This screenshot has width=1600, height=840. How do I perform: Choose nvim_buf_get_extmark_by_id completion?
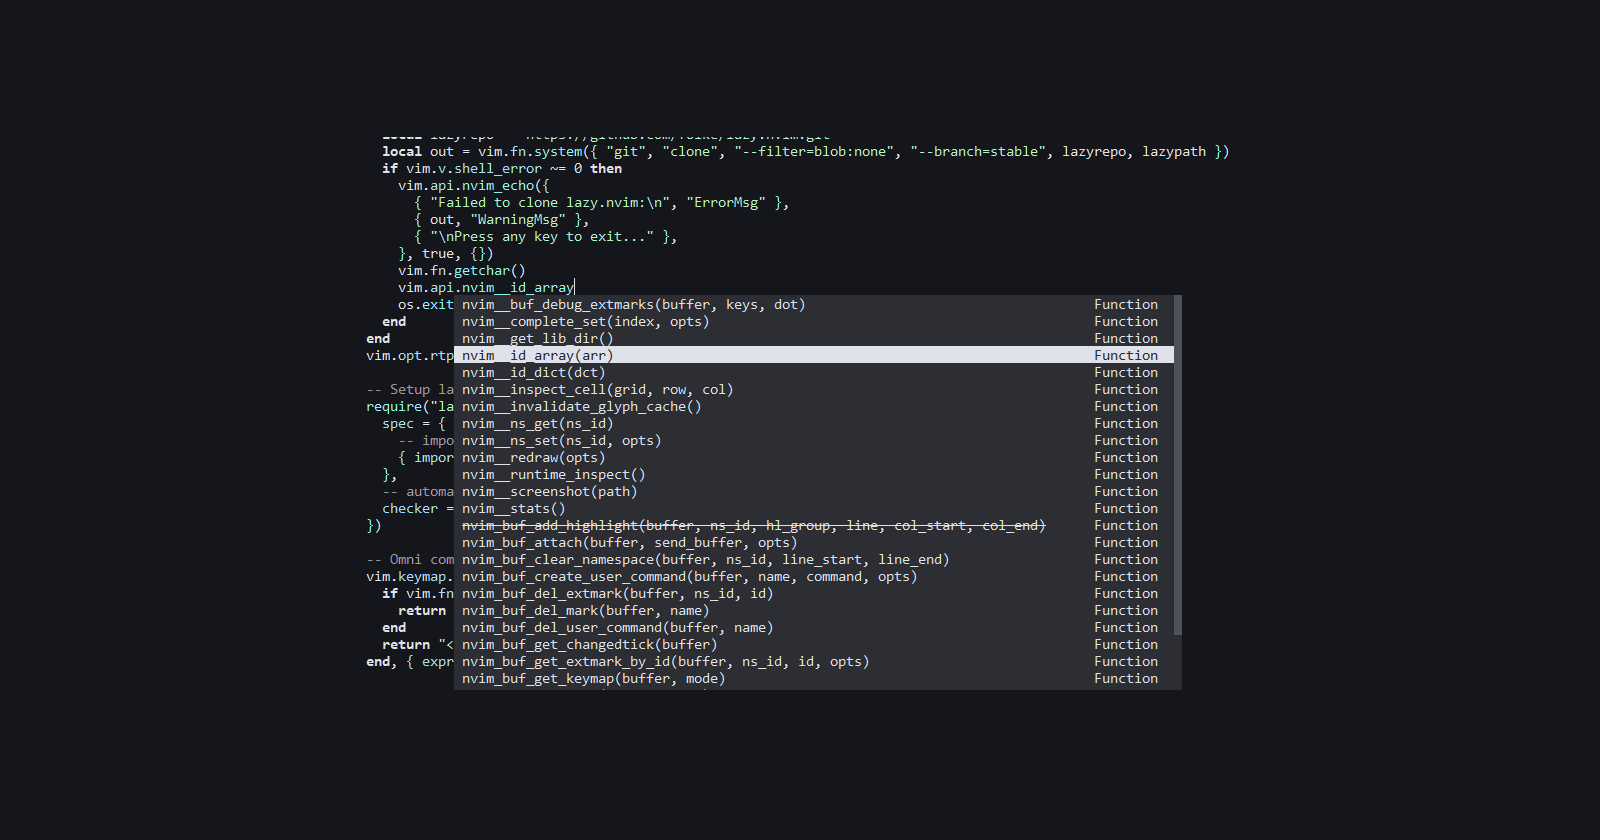coord(814,661)
